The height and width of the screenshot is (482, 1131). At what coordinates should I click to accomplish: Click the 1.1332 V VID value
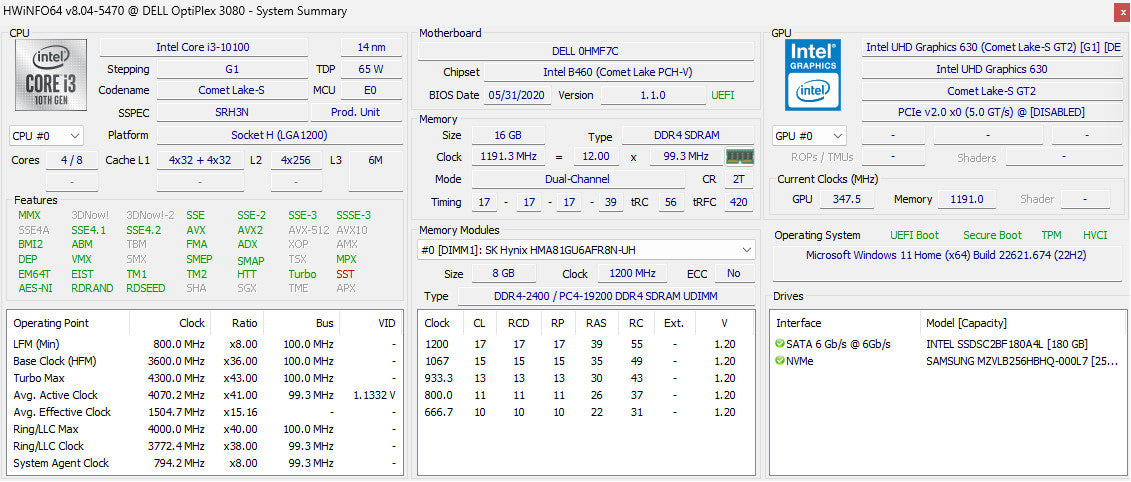[x=374, y=395]
